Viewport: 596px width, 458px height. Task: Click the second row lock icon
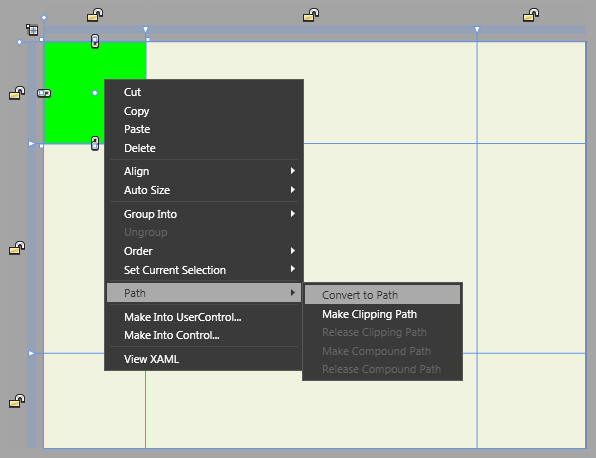pyautogui.click(x=17, y=248)
